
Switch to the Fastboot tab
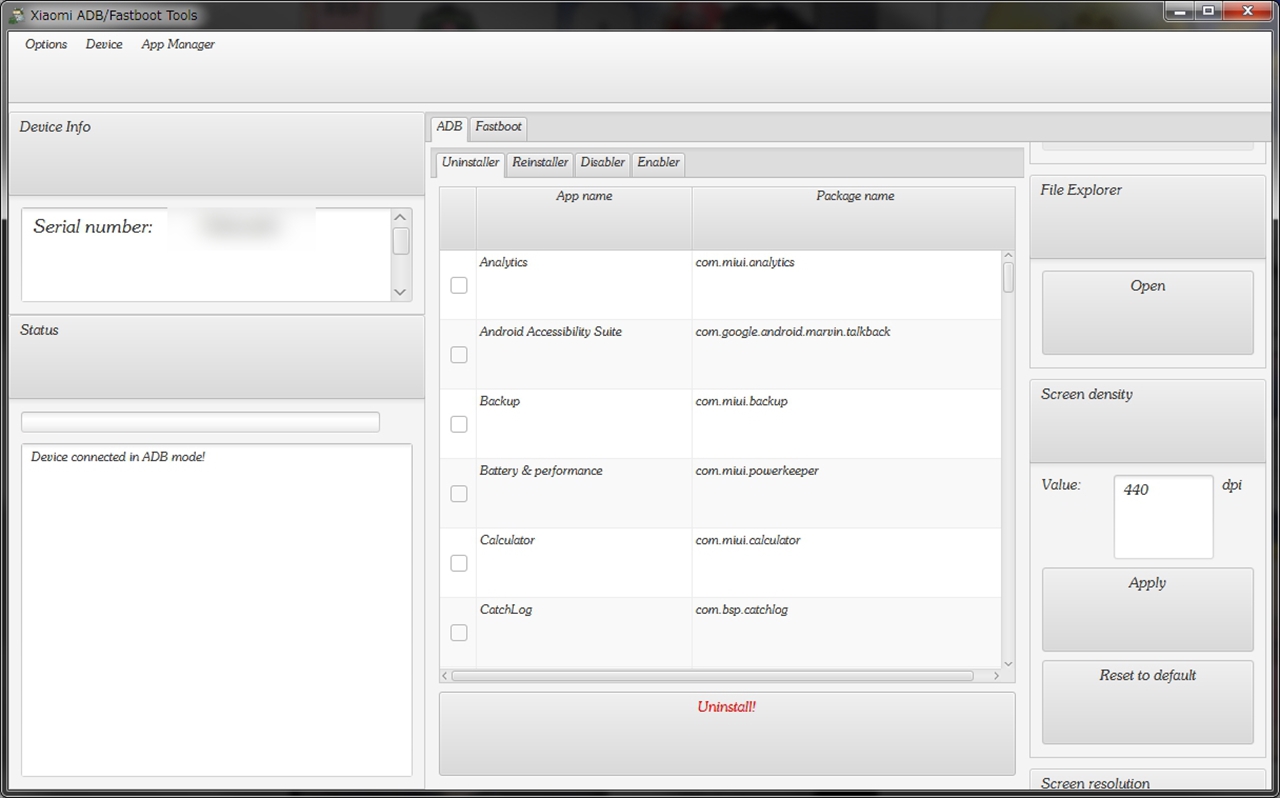(498, 127)
